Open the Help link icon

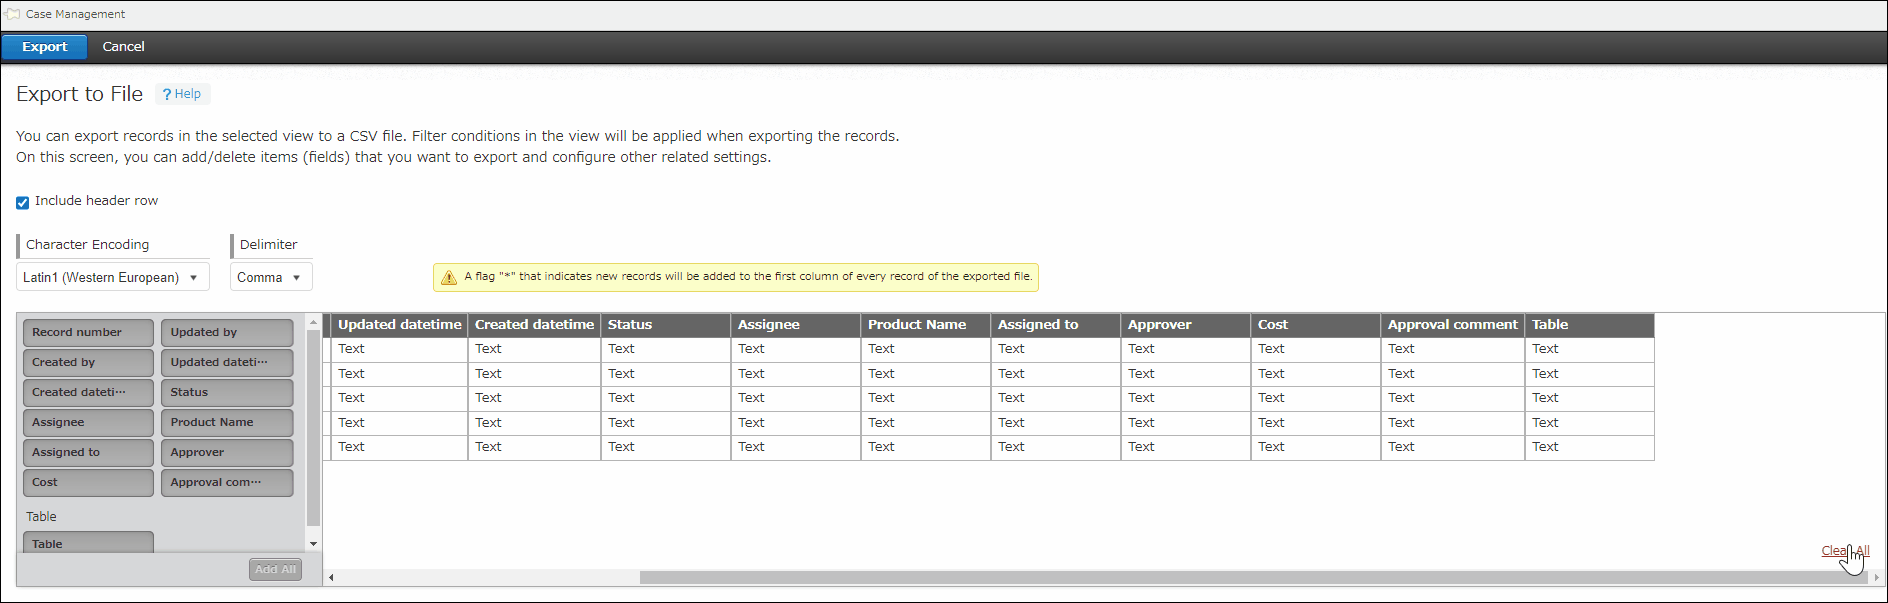pyautogui.click(x=167, y=94)
